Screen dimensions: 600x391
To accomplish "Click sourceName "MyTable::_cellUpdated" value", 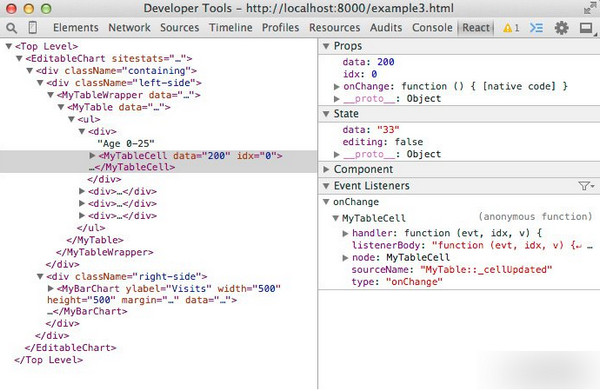I will pos(486,270).
